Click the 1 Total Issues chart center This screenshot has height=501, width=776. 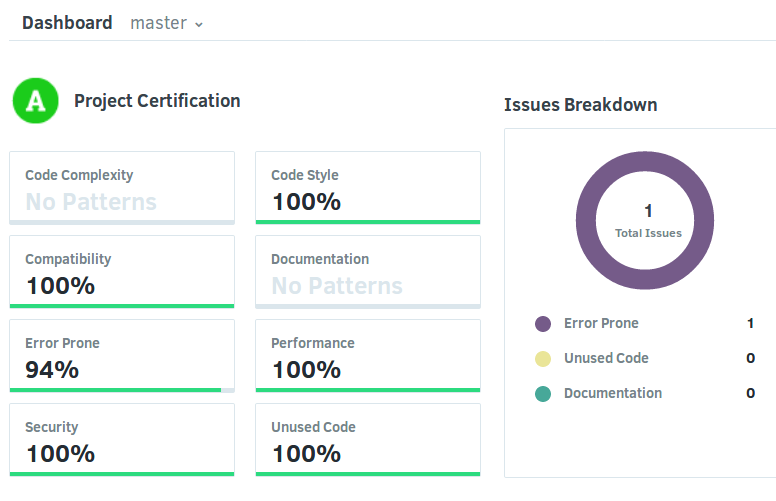pos(647,221)
